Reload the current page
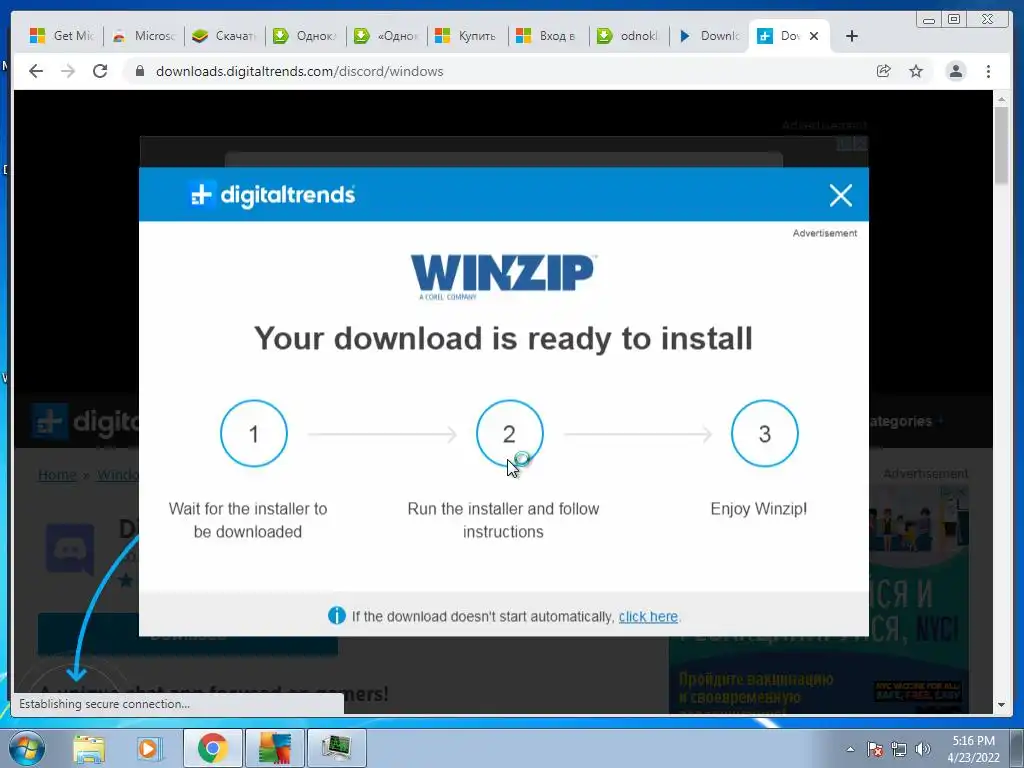This screenshot has height=768, width=1024. [x=100, y=71]
